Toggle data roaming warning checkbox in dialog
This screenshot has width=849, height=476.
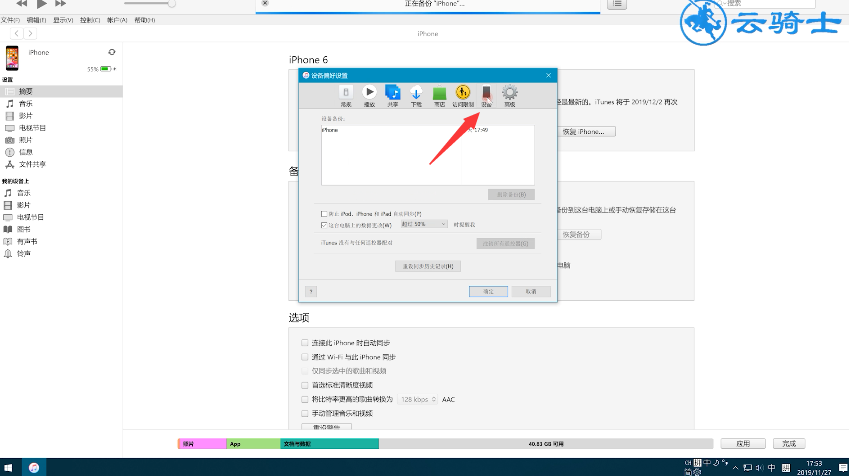coord(324,225)
